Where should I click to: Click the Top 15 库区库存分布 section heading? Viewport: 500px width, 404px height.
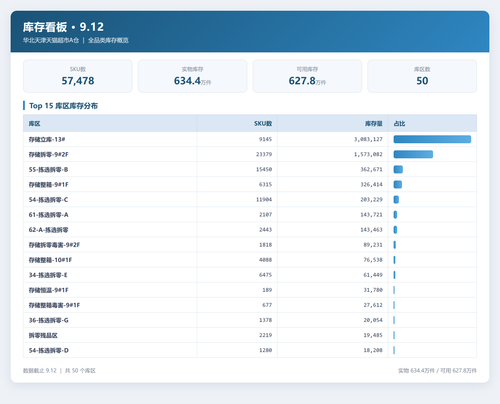coord(63,106)
